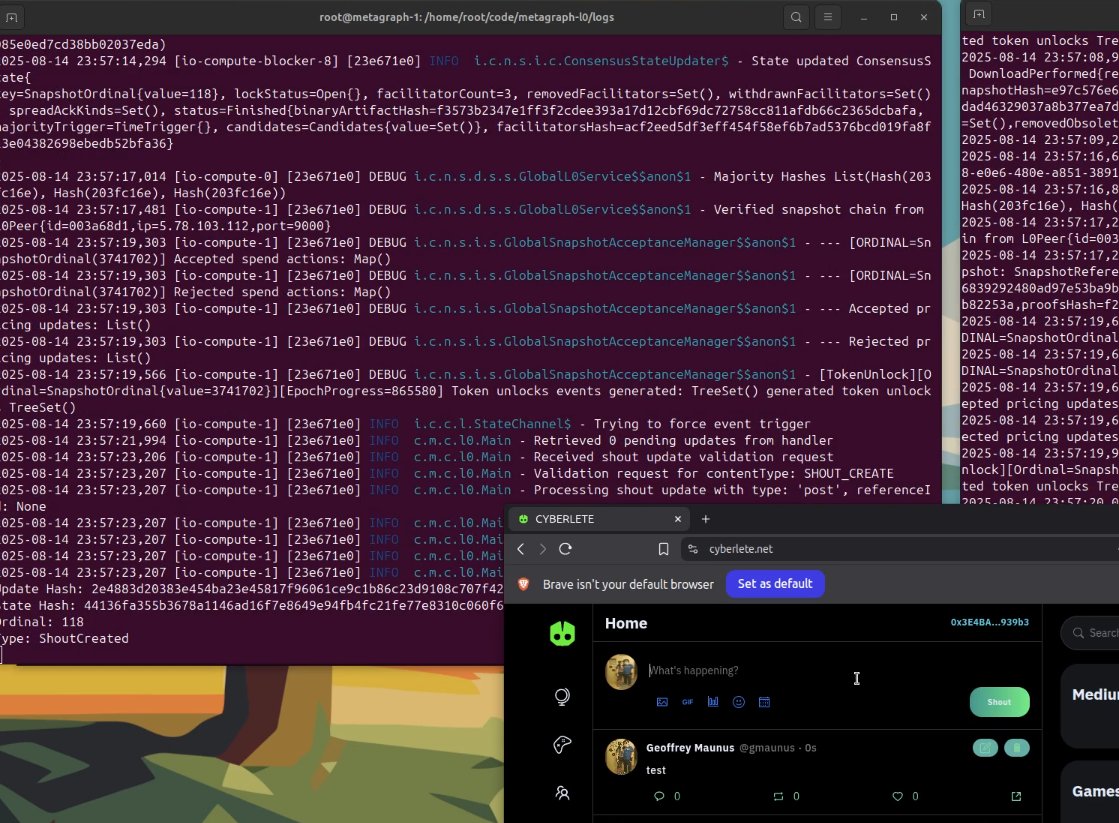Open the game controller sidebar icon
Image resolution: width=1119 pixels, height=823 pixels.
coord(562,744)
